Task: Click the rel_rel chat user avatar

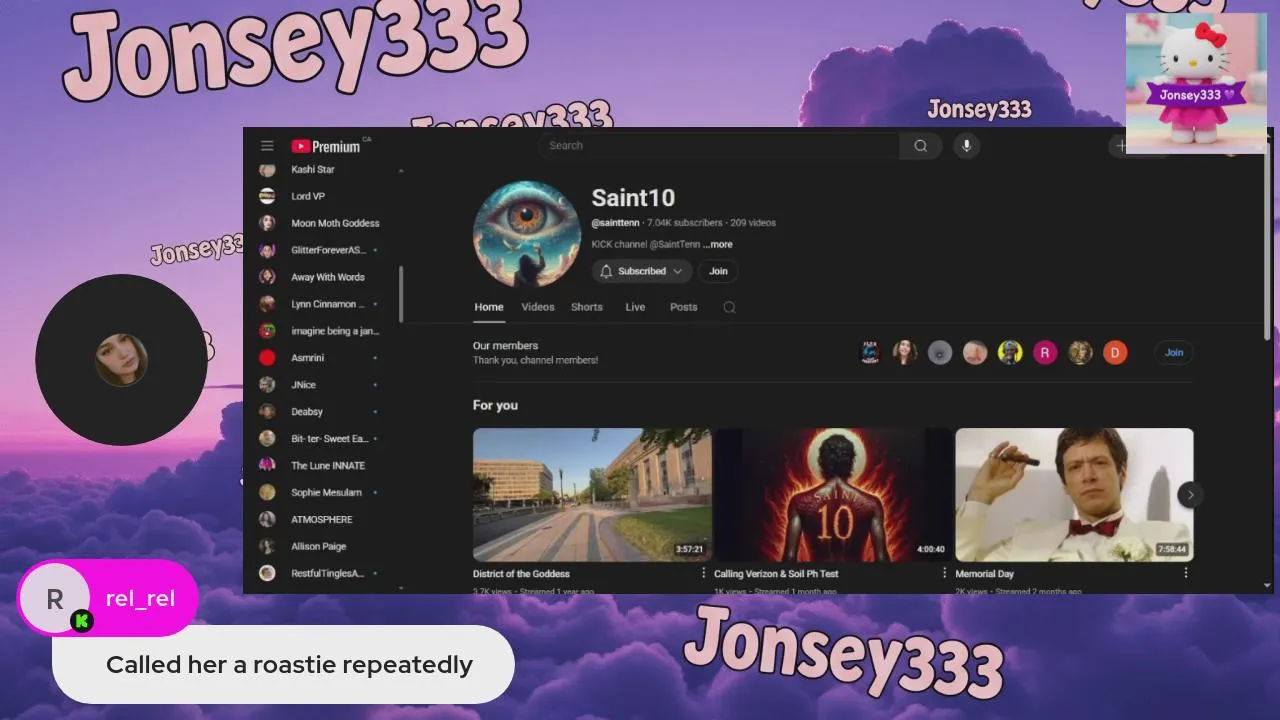Action: click(x=55, y=599)
